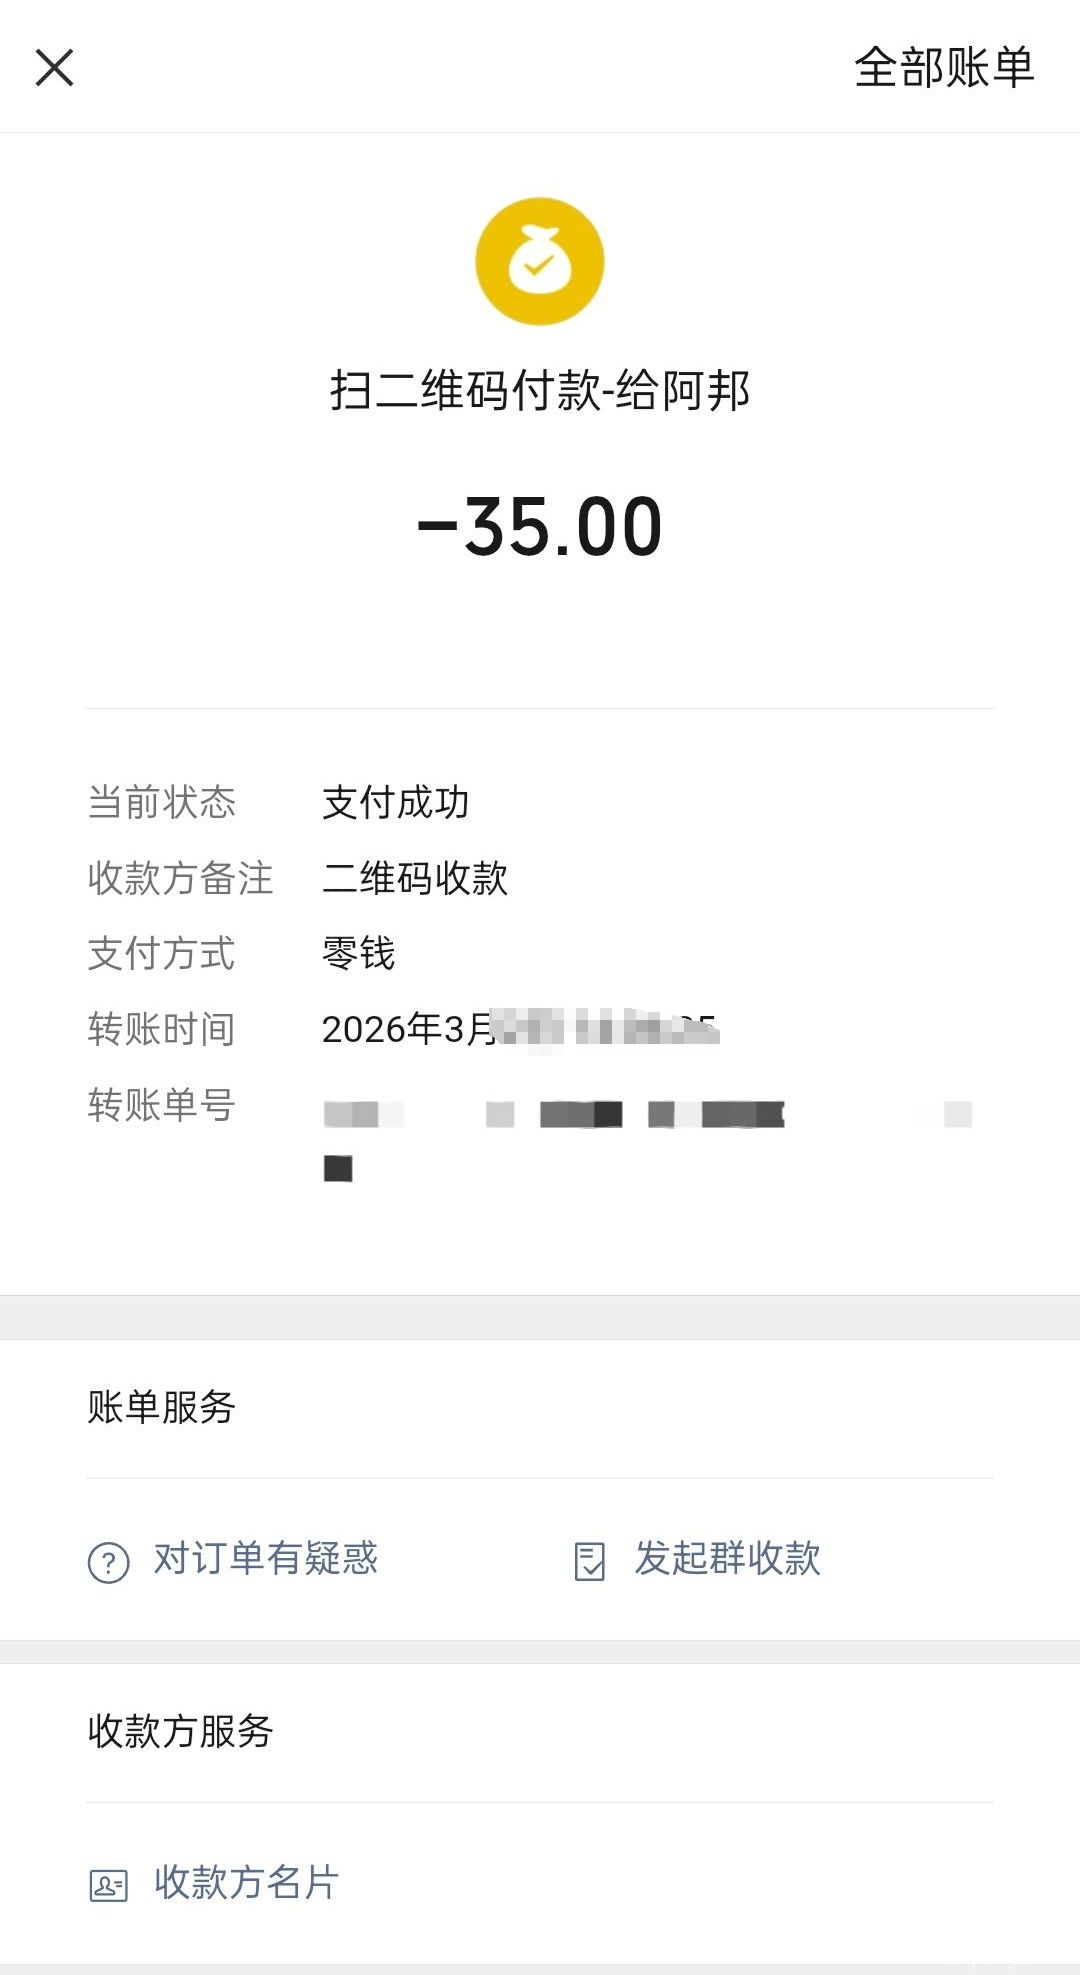Tap the 零钱 payment method value
The width and height of the screenshot is (1080, 1975).
coord(359,953)
